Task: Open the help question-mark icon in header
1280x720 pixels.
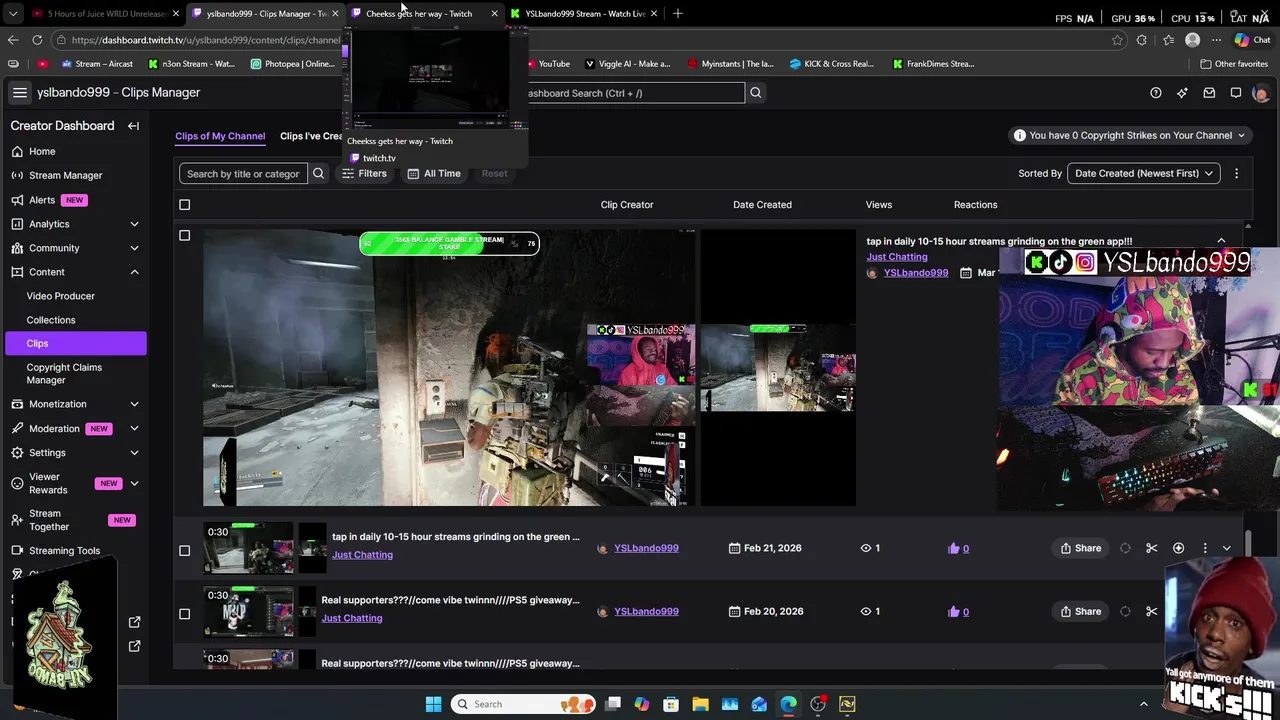Action: click(x=1156, y=93)
